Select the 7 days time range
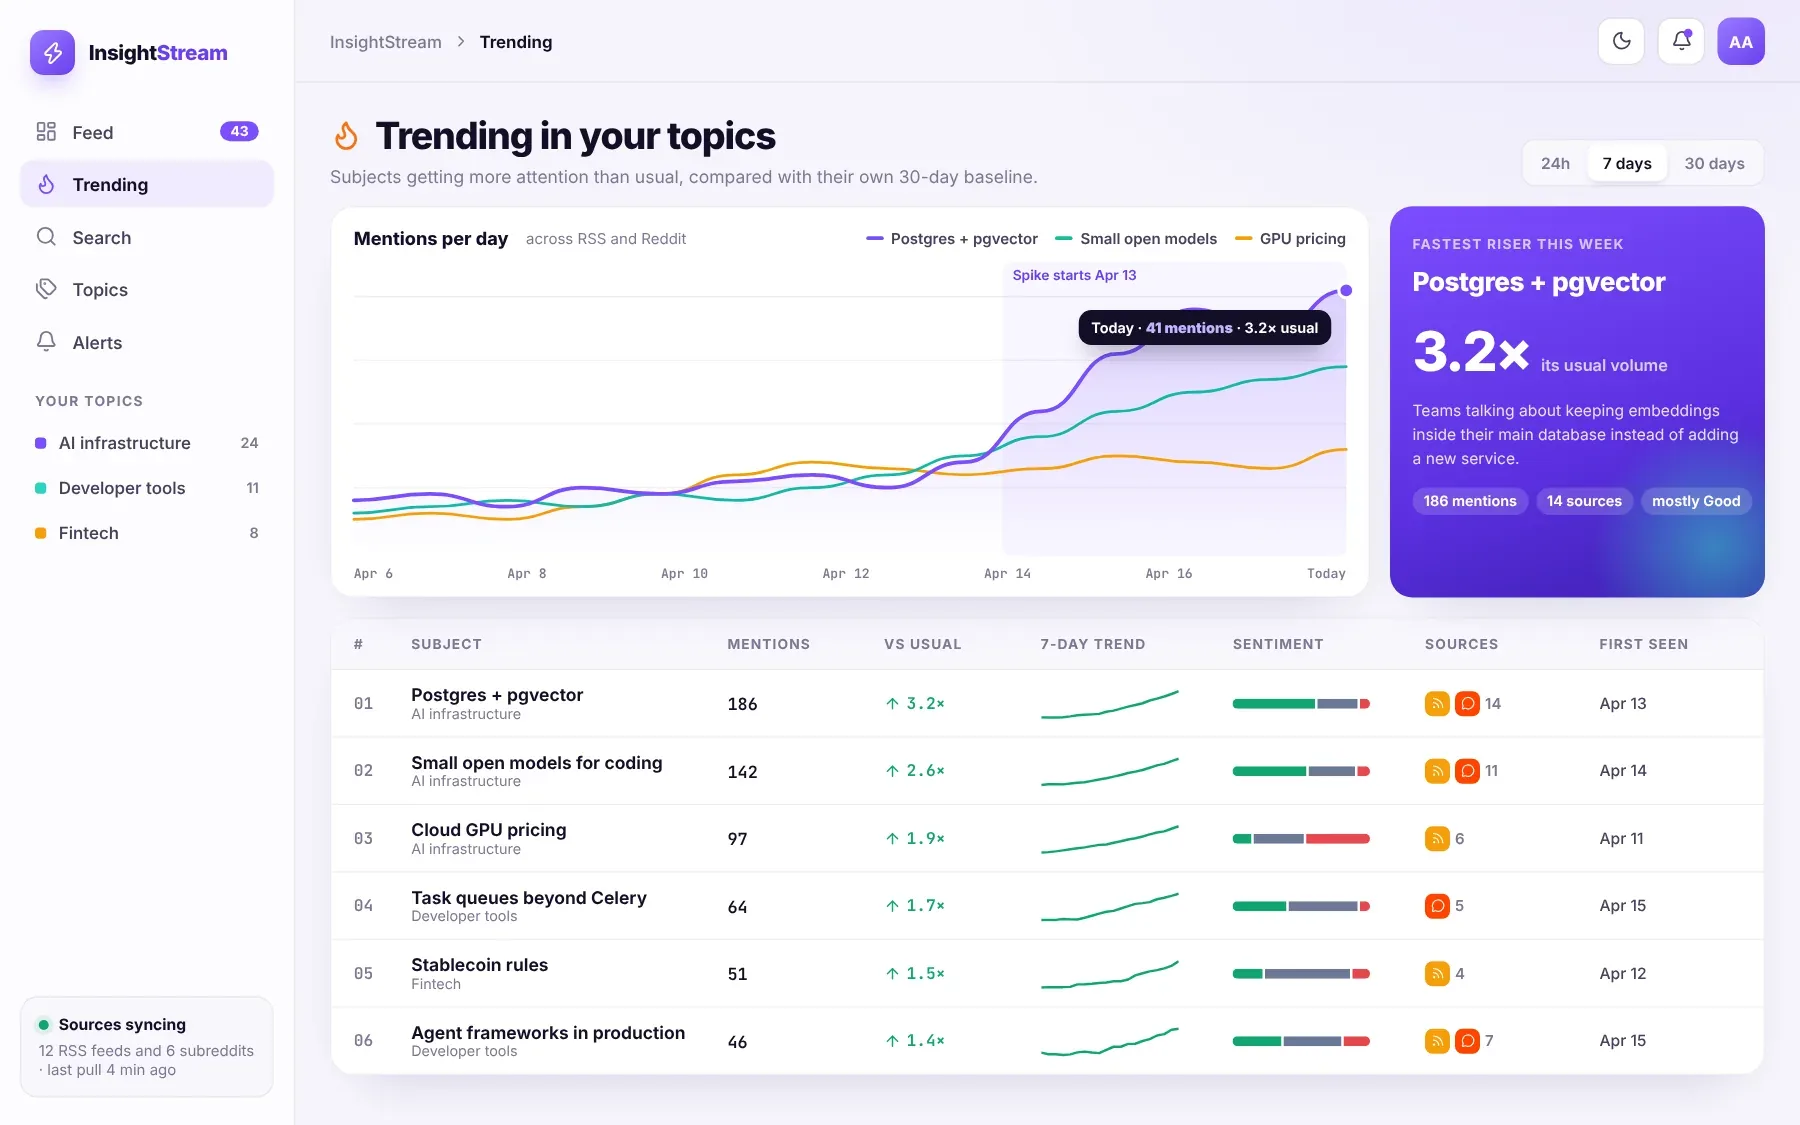Image resolution: width=1800 pixels, height=1125 pixels. click(x=1627, y=163)
